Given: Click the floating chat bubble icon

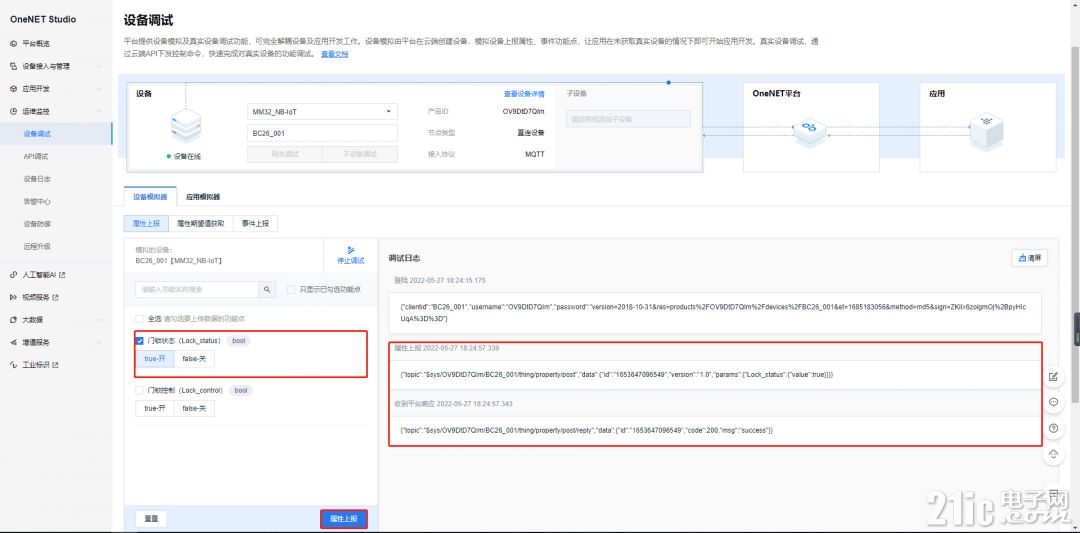Looking at the screenshot, I should (1053, 402).
